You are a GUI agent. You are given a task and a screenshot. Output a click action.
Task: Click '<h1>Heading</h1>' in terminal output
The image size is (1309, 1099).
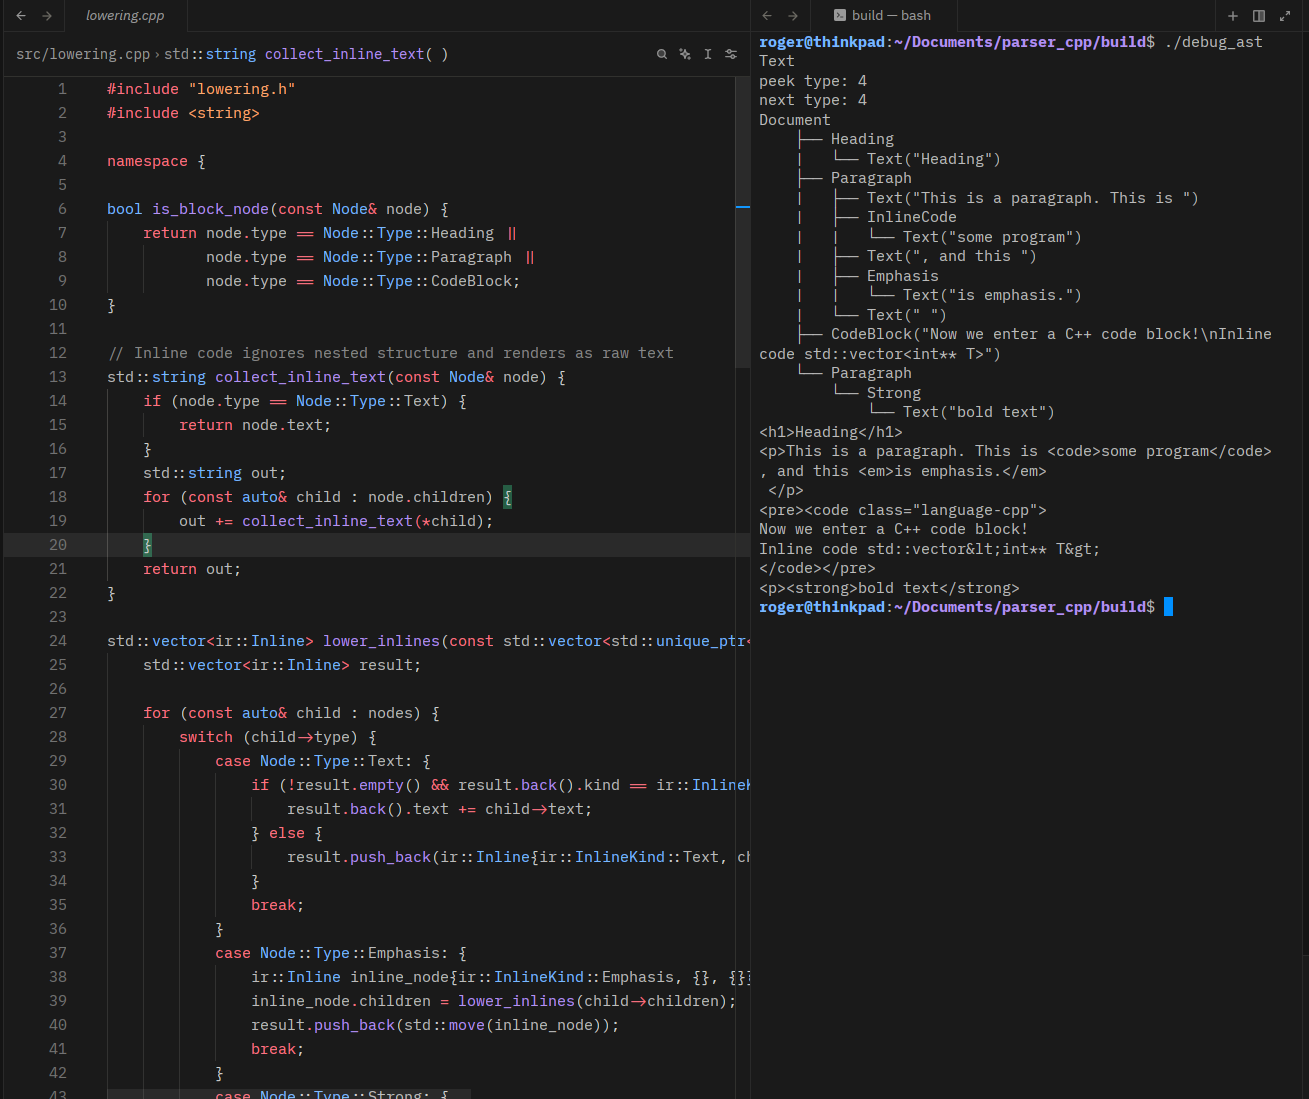point(831,432)
